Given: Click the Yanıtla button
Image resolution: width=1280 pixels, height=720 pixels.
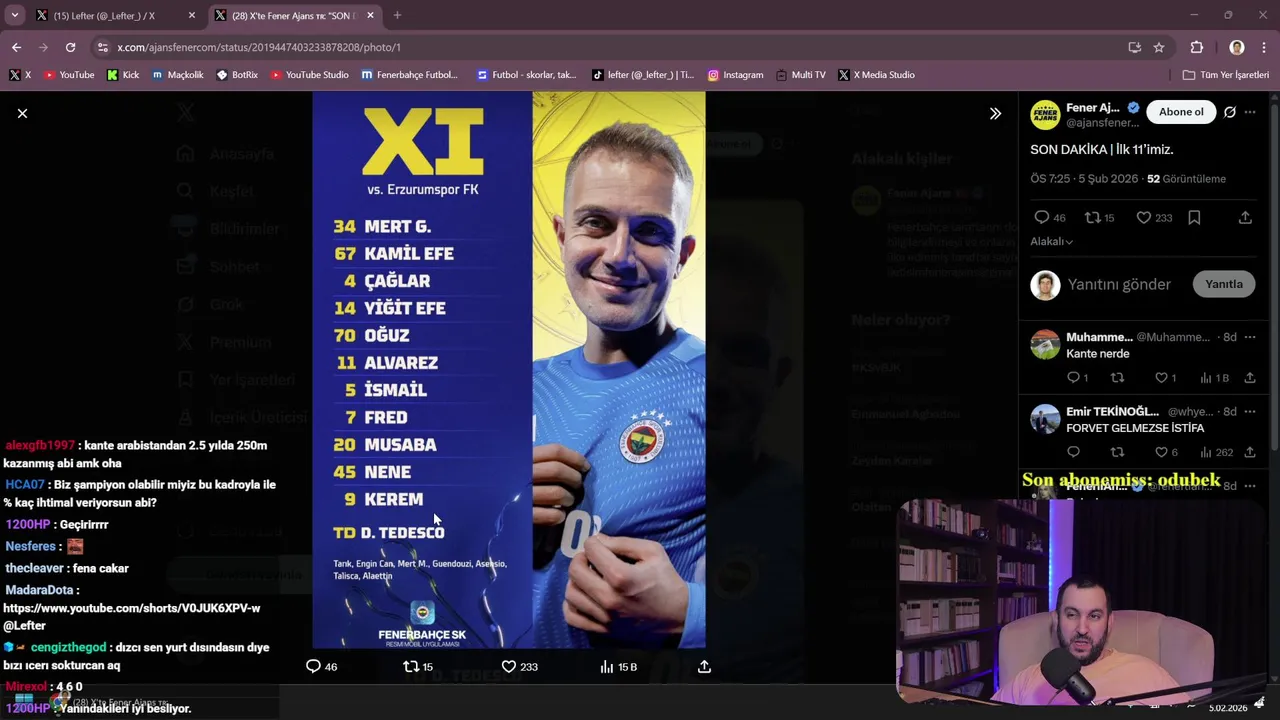Looking at the screenshot, I should (1223, 284).
